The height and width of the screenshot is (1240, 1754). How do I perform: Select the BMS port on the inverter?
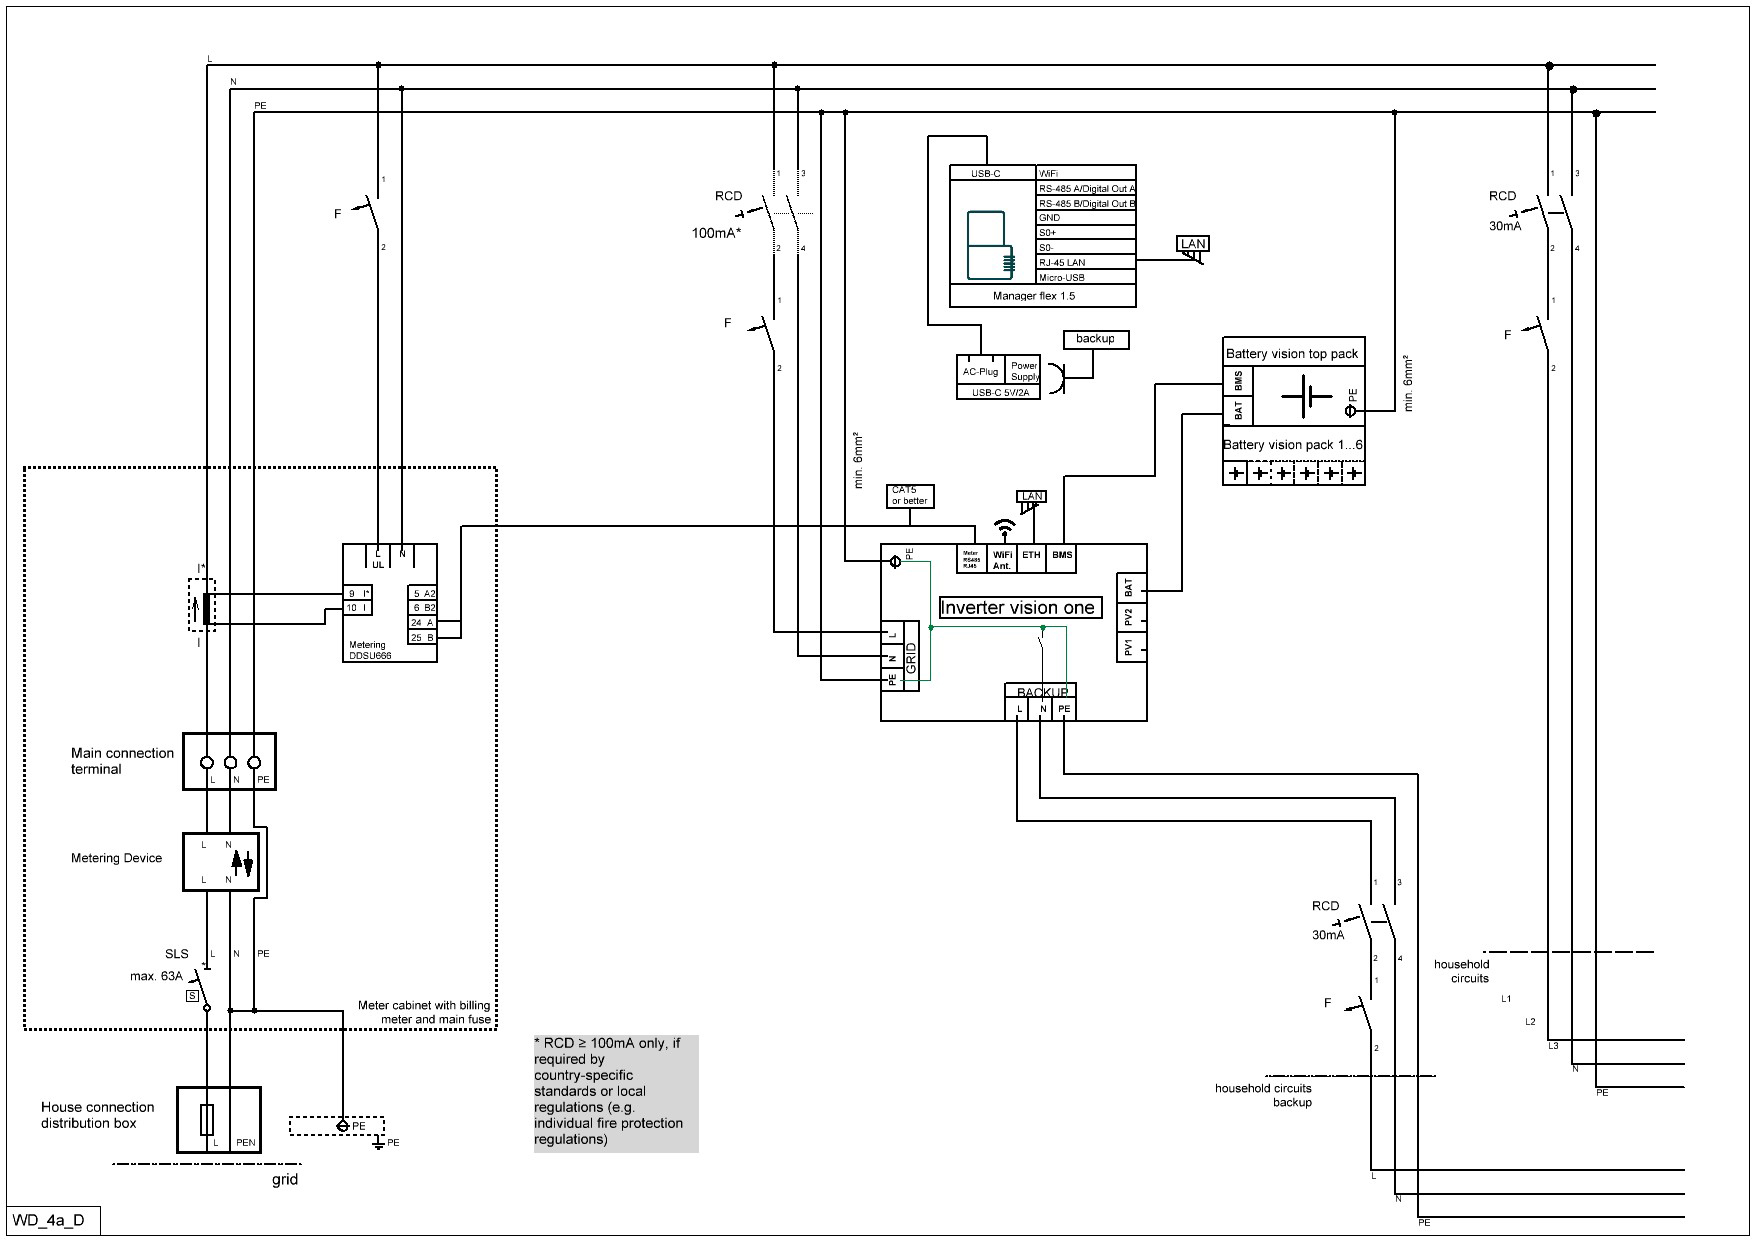pyautogui.click(x=1061, y=556)
